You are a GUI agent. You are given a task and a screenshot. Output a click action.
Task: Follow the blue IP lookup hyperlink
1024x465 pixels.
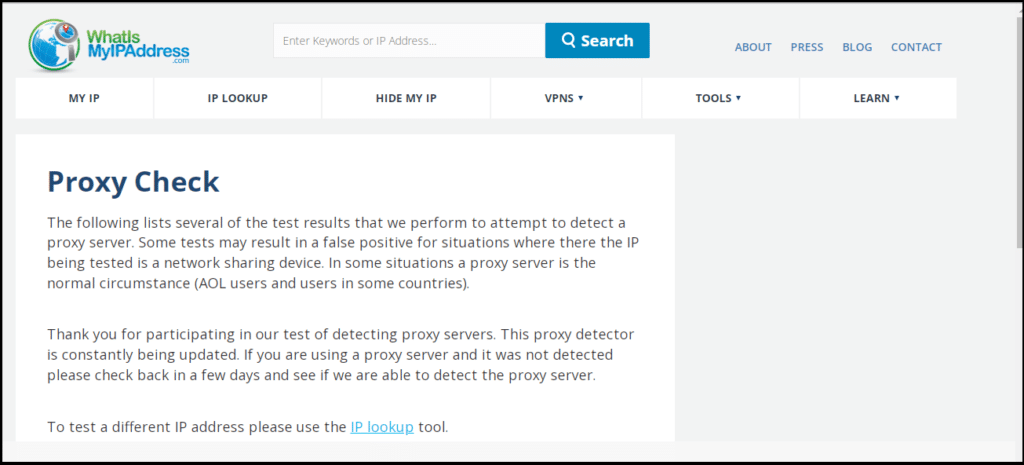click(382, 427)
